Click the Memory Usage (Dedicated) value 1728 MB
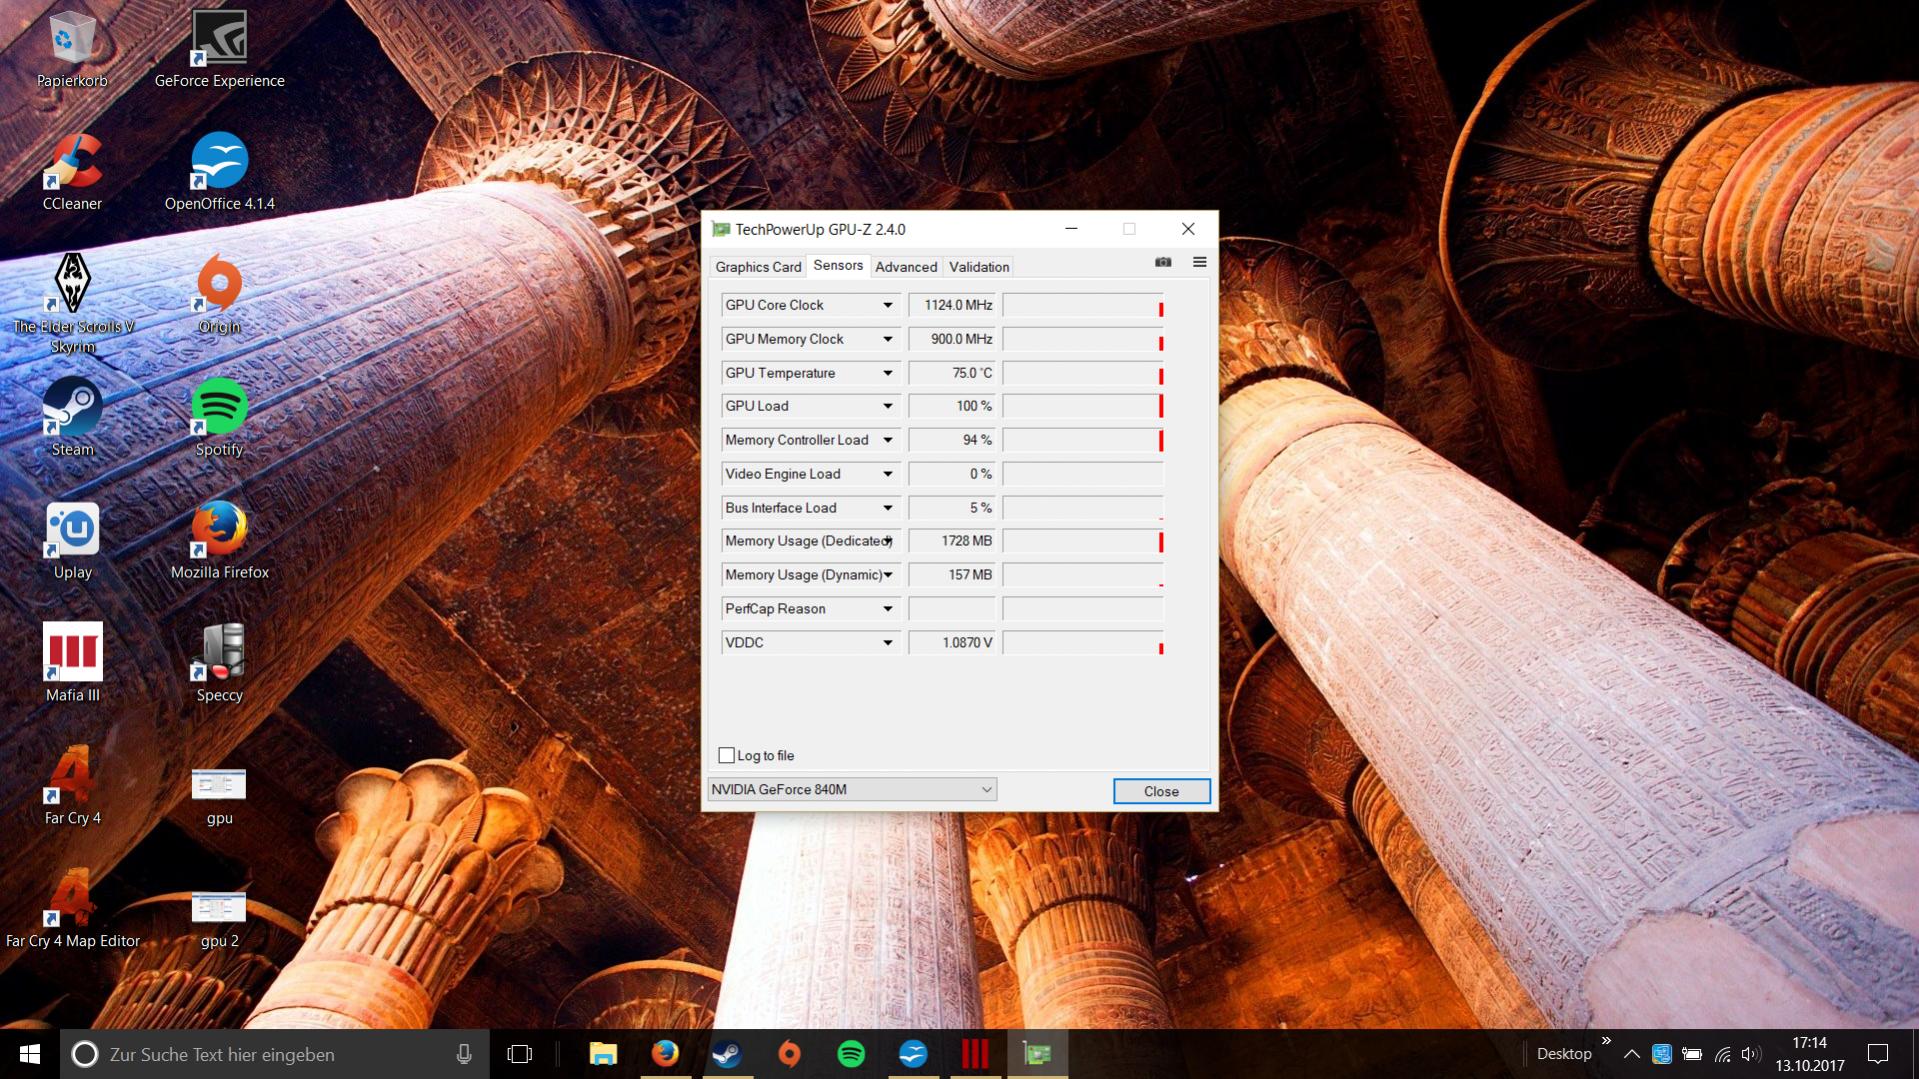1919x1079 pixels. [x=952, y=541]
